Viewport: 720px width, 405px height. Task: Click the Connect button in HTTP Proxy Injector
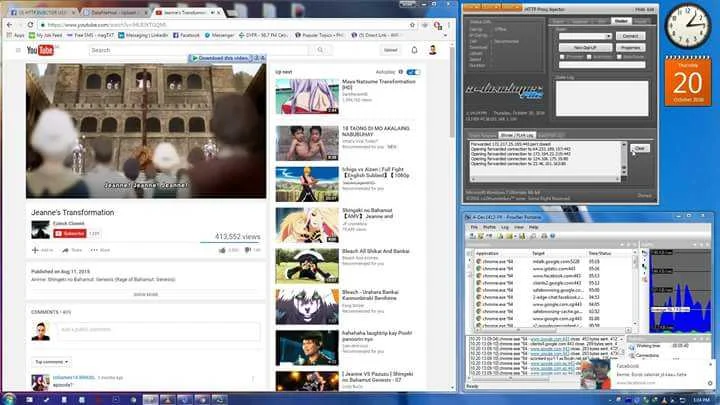click(x=630, y=36)
